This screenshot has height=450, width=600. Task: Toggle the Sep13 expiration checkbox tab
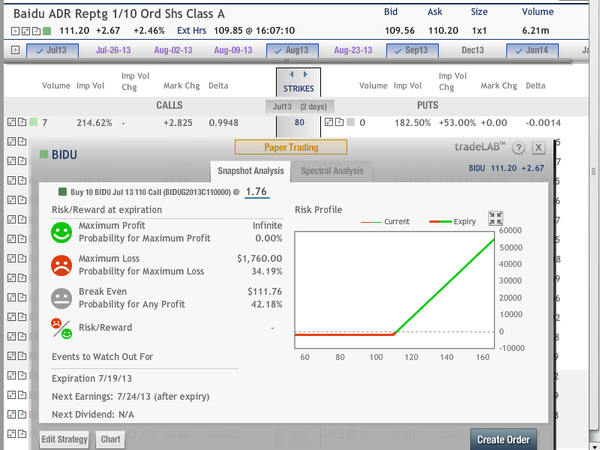click(412, 51)
